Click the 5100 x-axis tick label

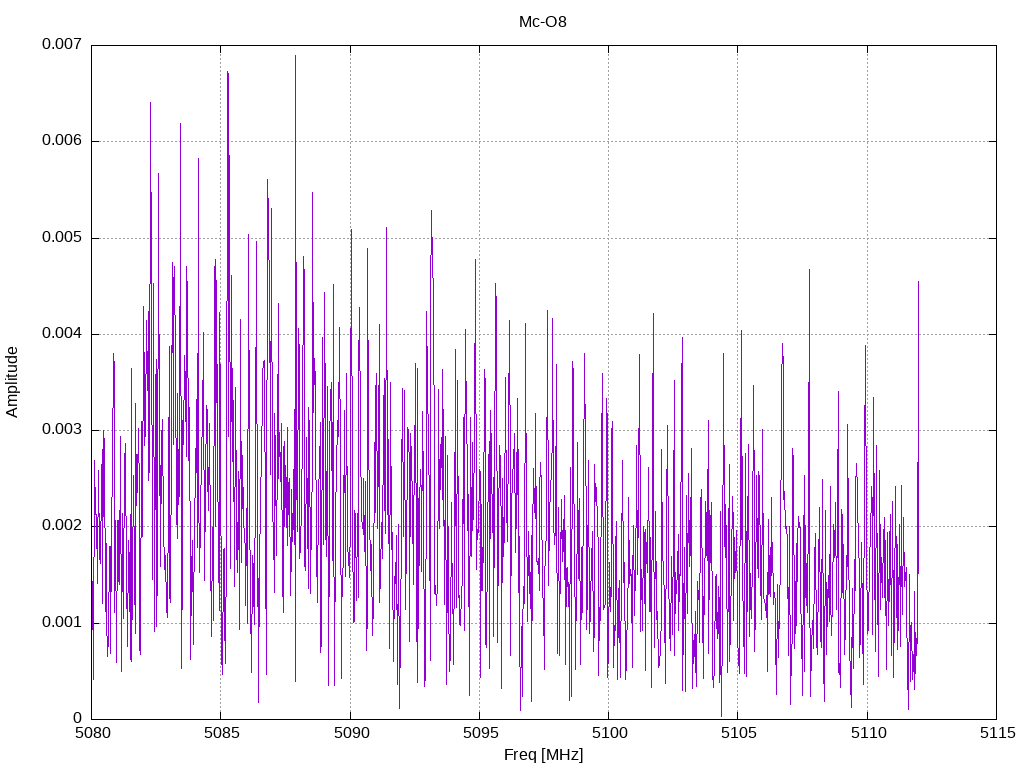point(609,733)
